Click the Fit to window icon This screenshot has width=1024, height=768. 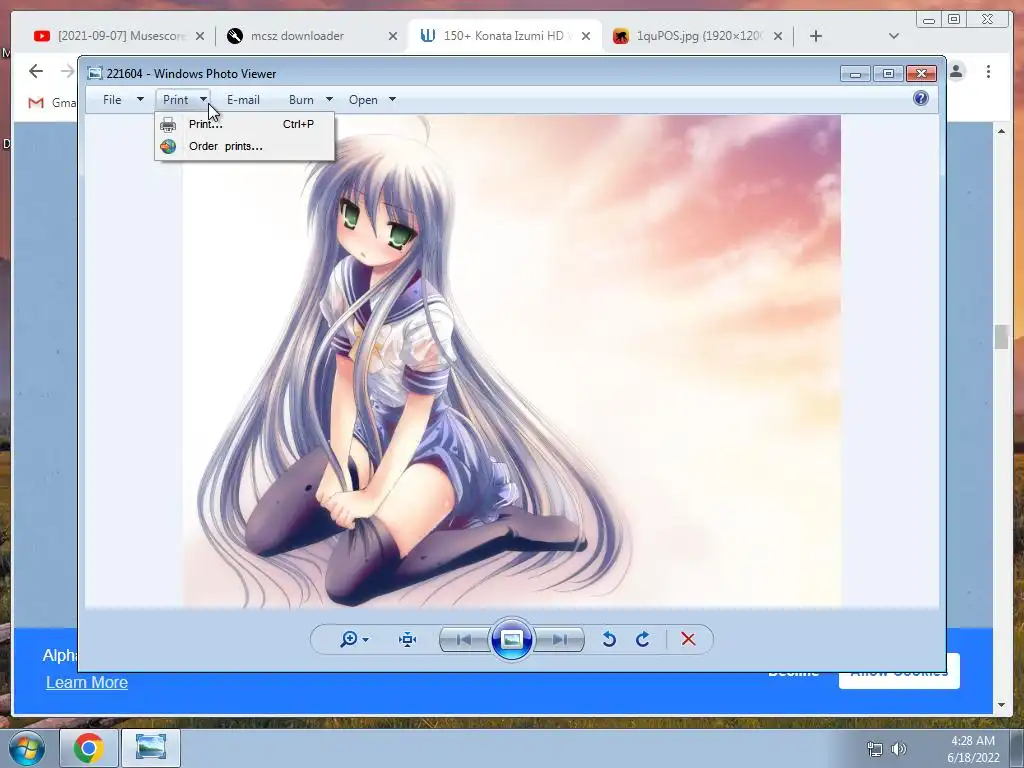tap(408, 639)
